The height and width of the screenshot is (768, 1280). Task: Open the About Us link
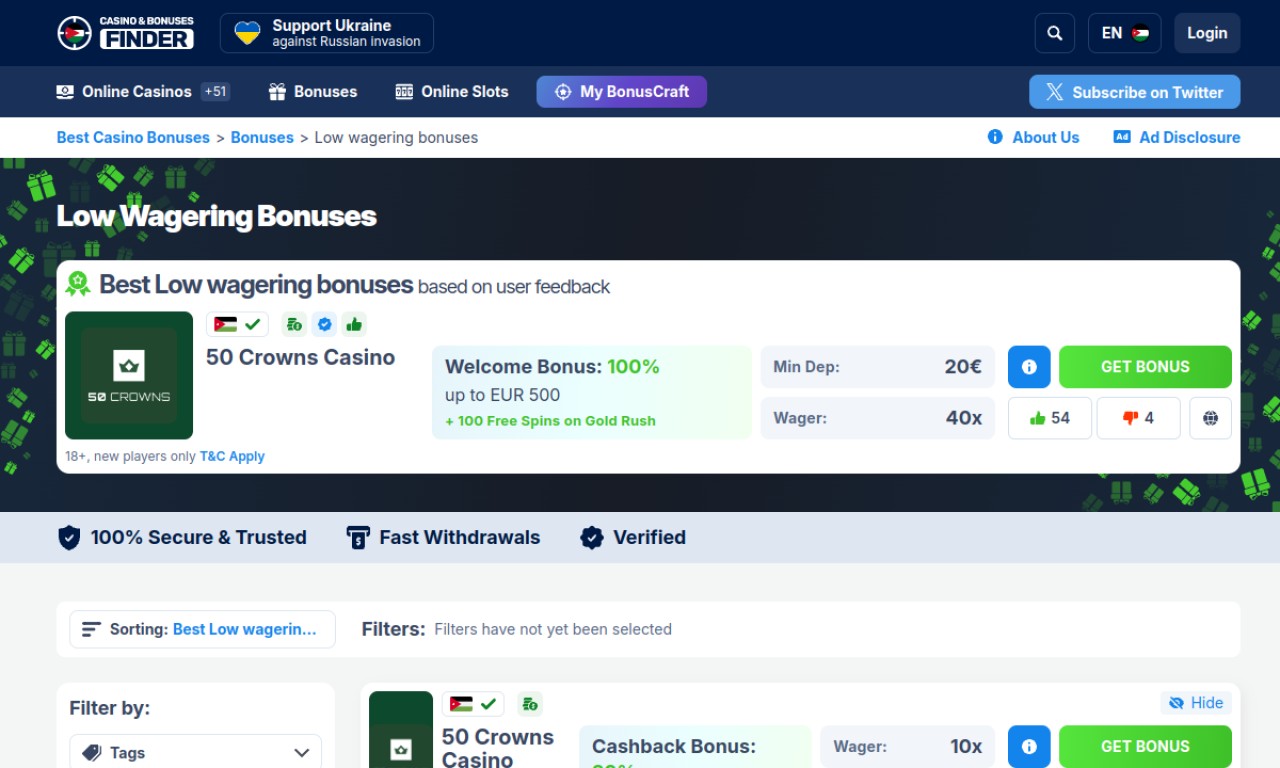[x=1034, y=138]
